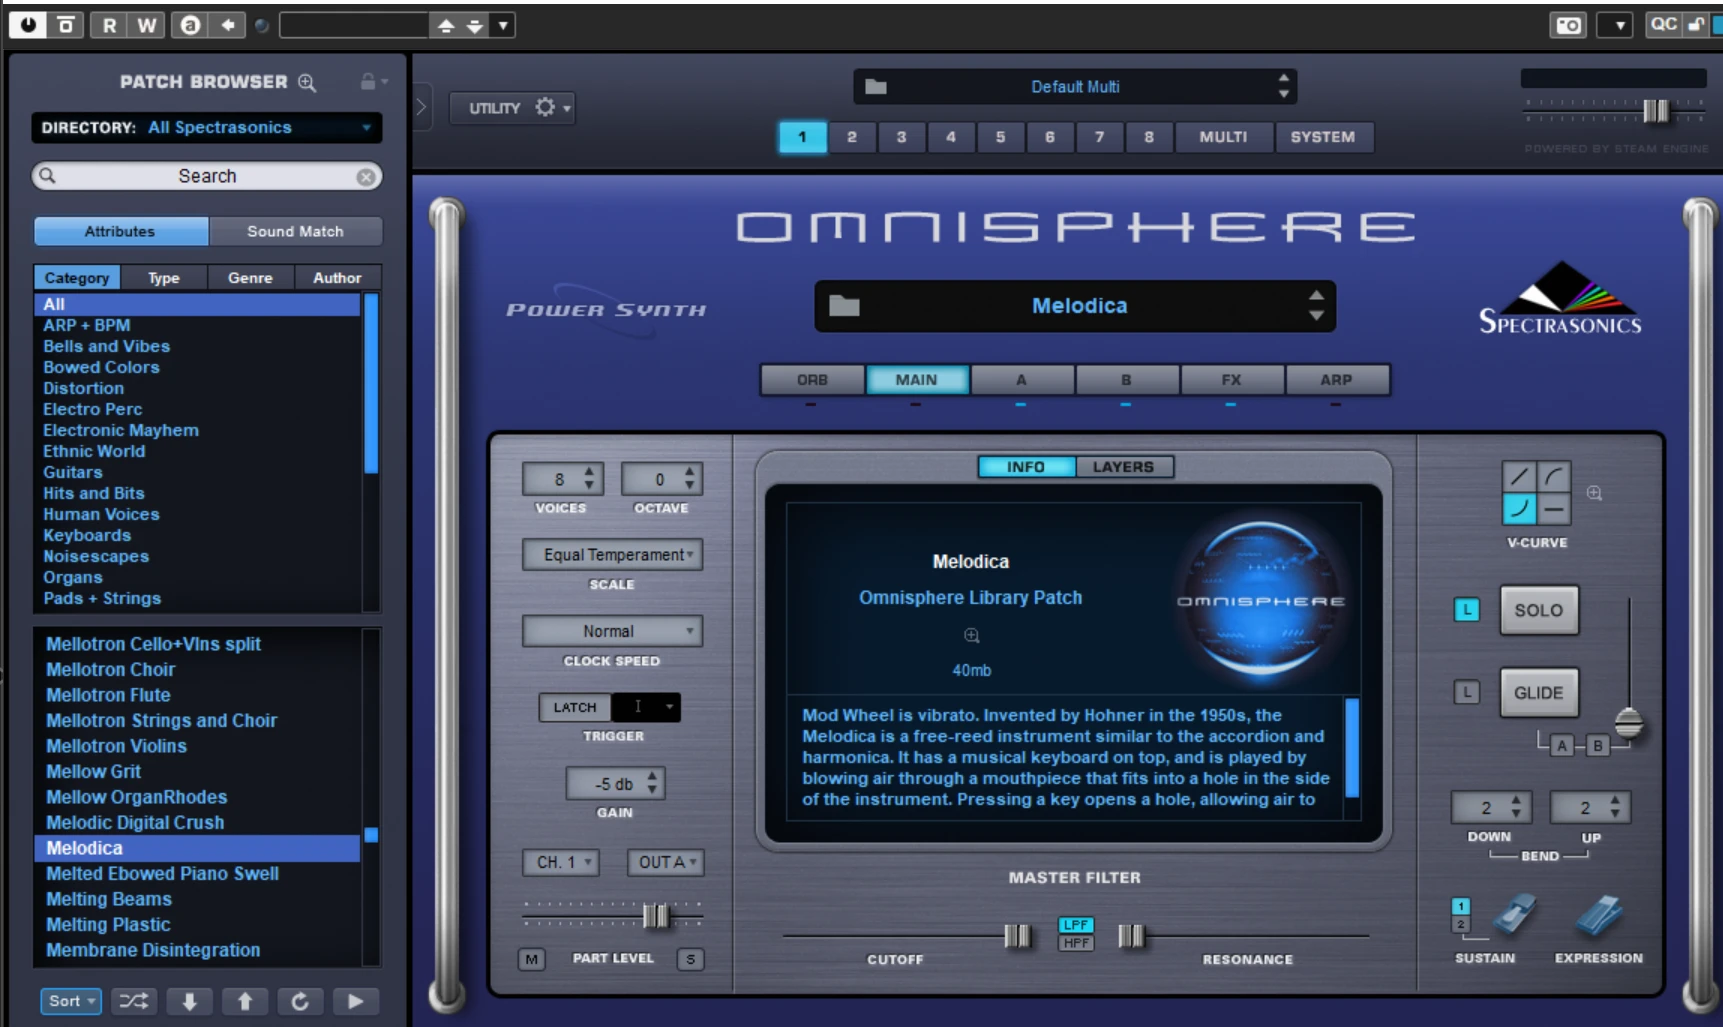
Task: Clear the search field with X icon
Action: click(x=366, y=177)
